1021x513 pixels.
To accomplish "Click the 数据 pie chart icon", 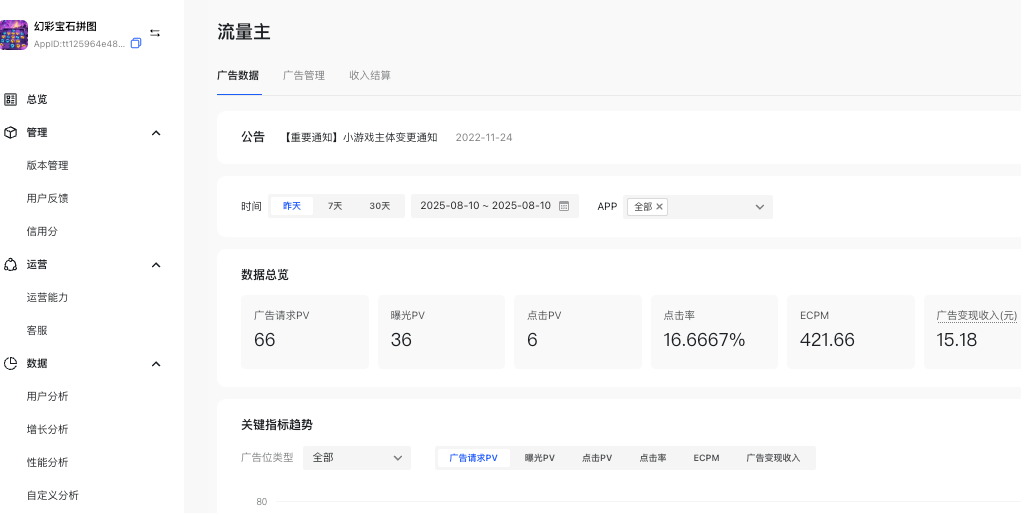I will (11, 363).
